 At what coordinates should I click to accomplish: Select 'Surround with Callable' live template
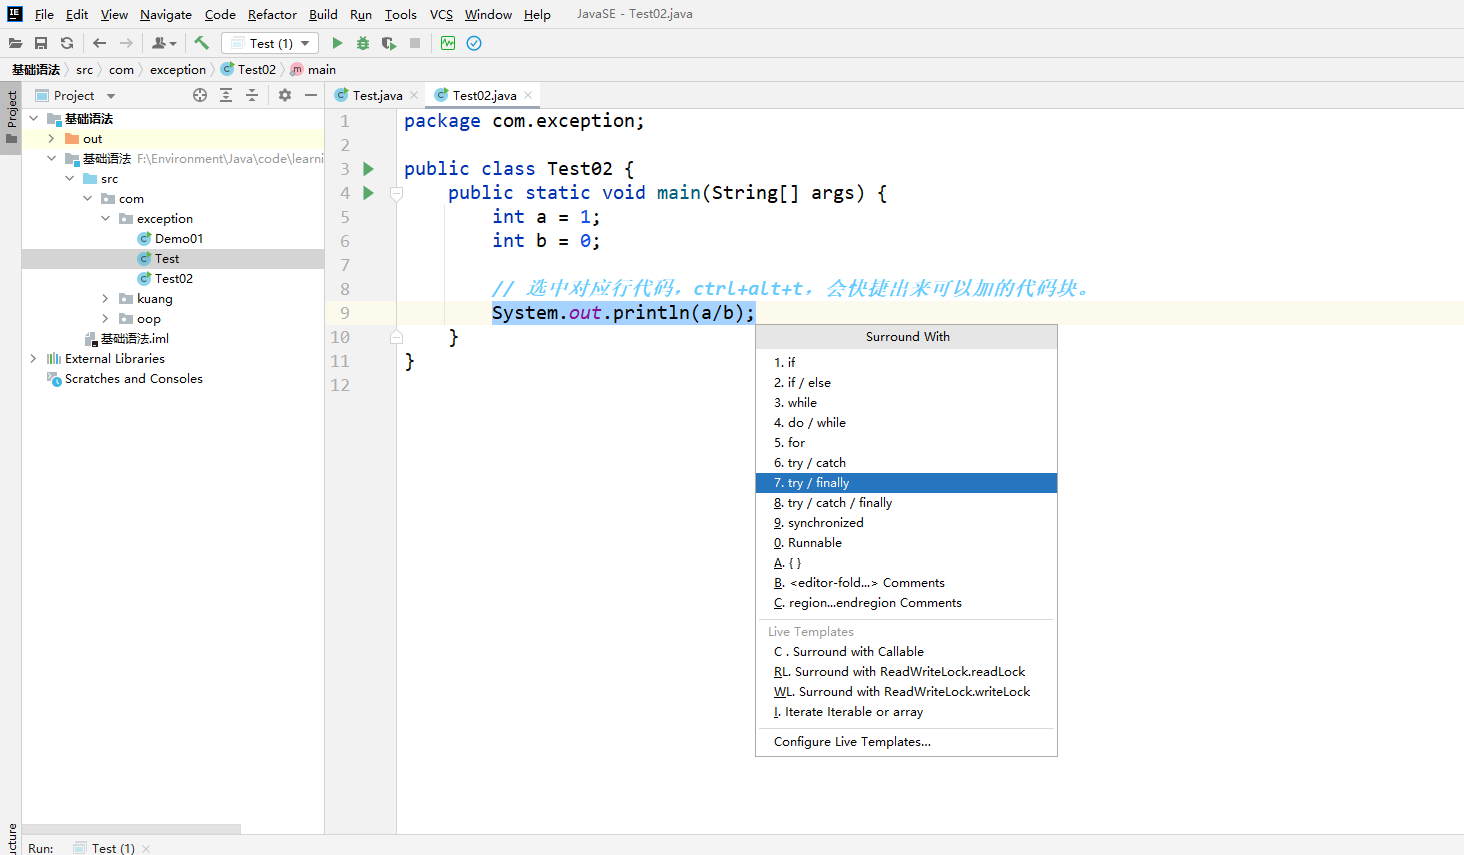(906, 652)
